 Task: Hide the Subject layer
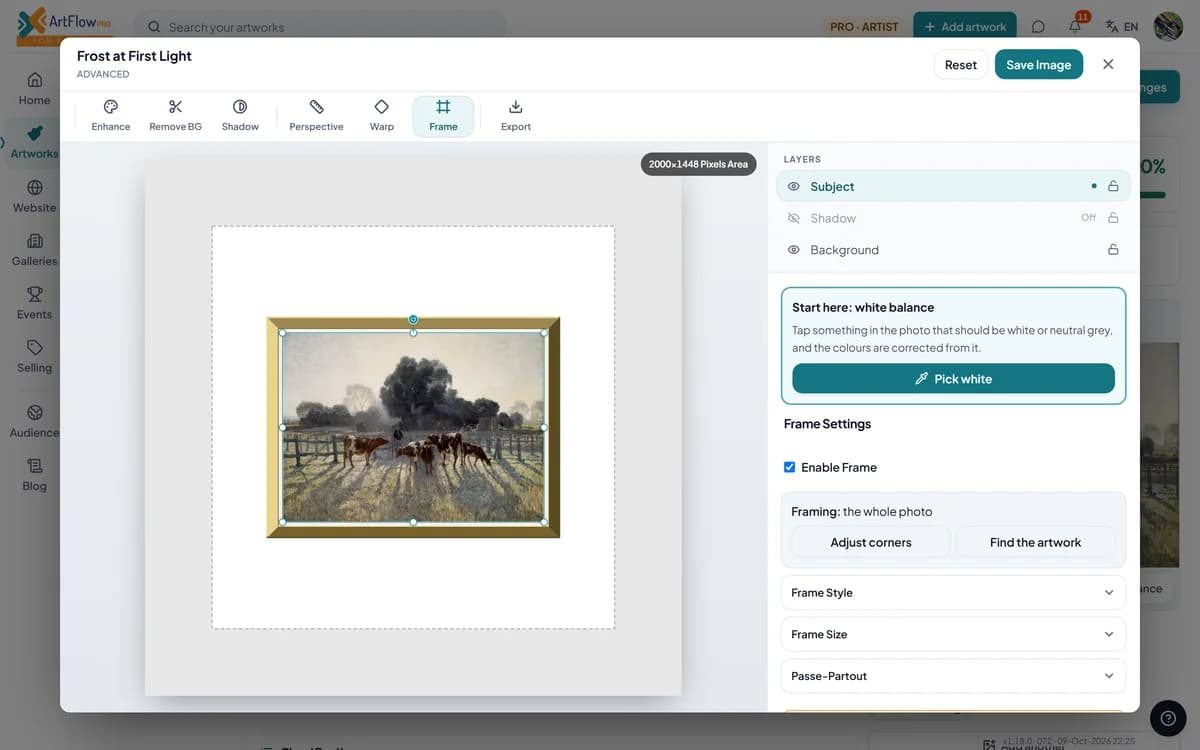(x=794, y=186)
